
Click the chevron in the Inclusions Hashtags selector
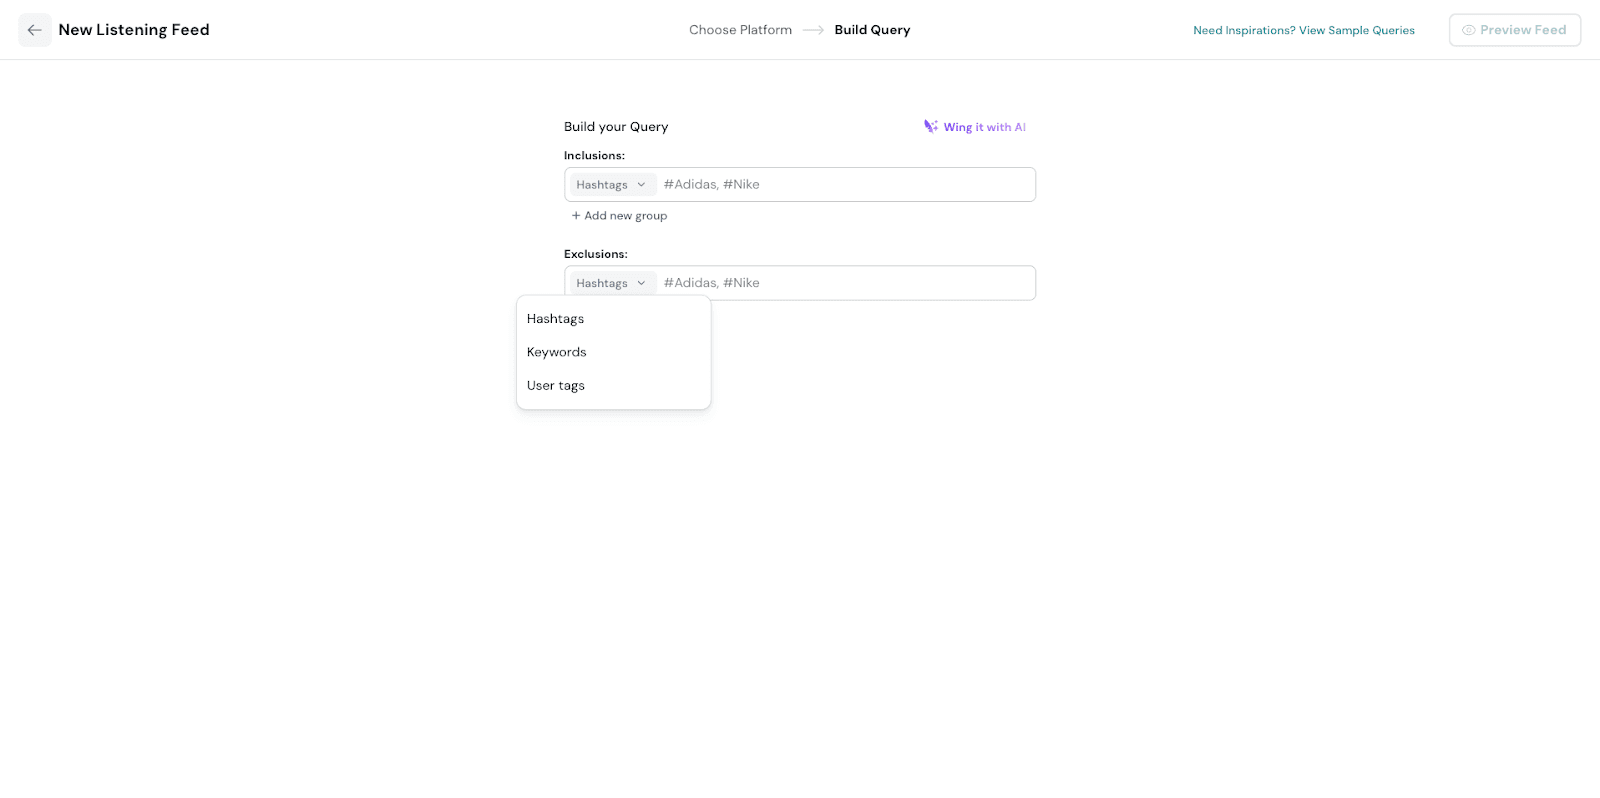coord(641,185)
